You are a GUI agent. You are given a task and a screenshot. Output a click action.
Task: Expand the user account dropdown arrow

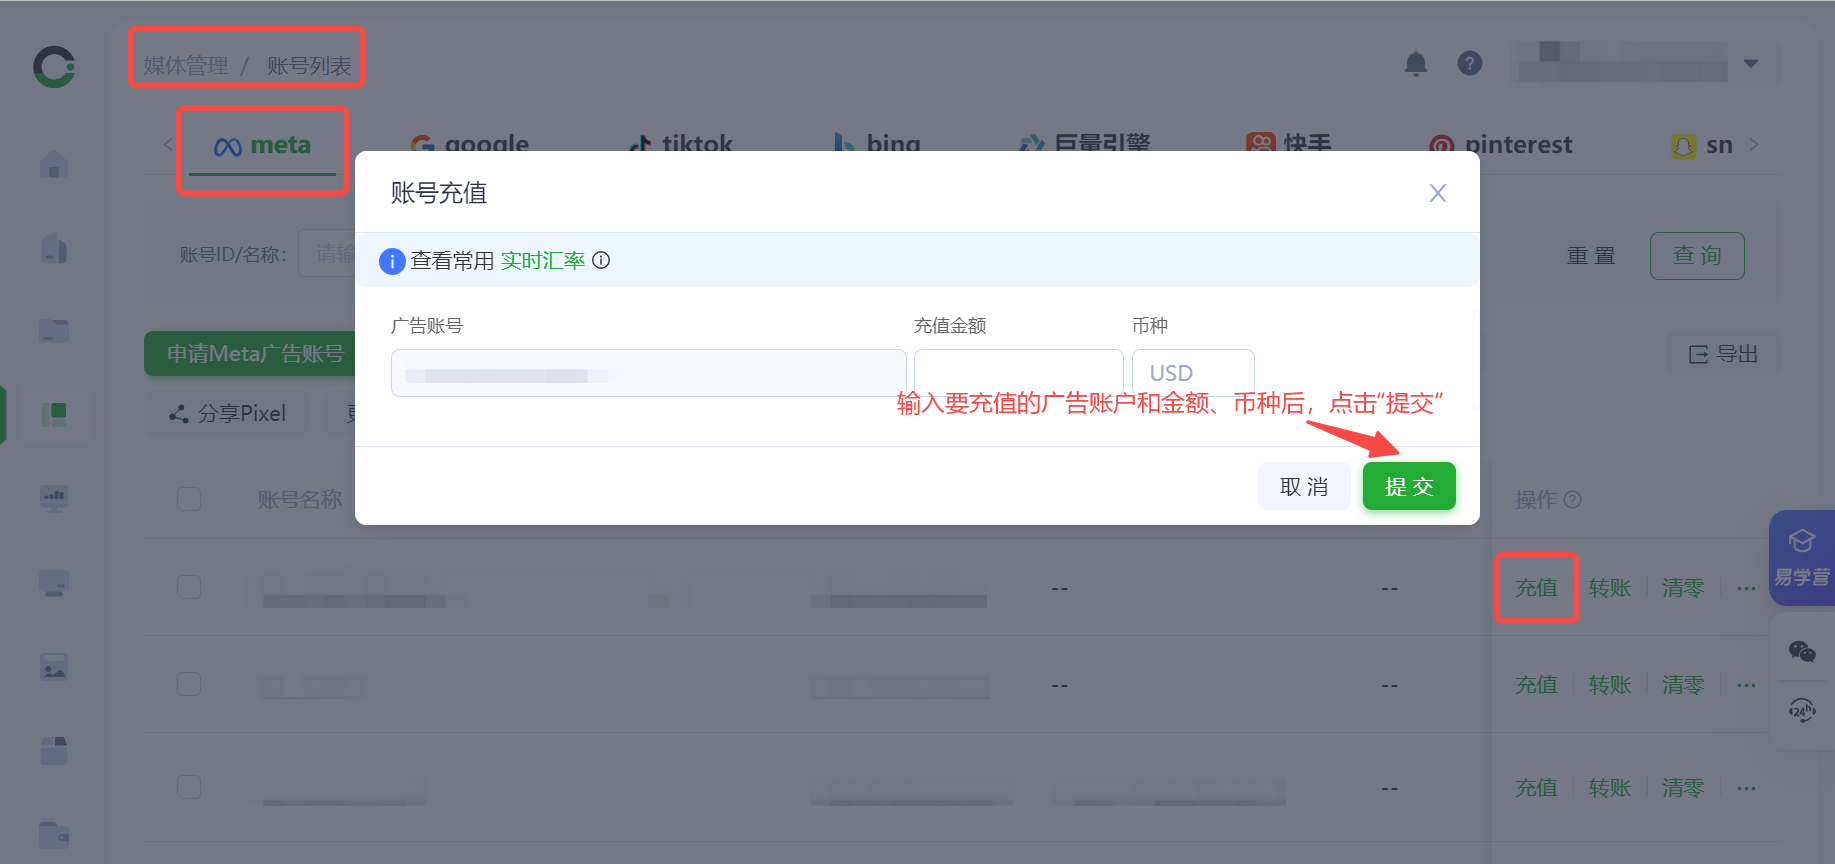coord(1750,64)
